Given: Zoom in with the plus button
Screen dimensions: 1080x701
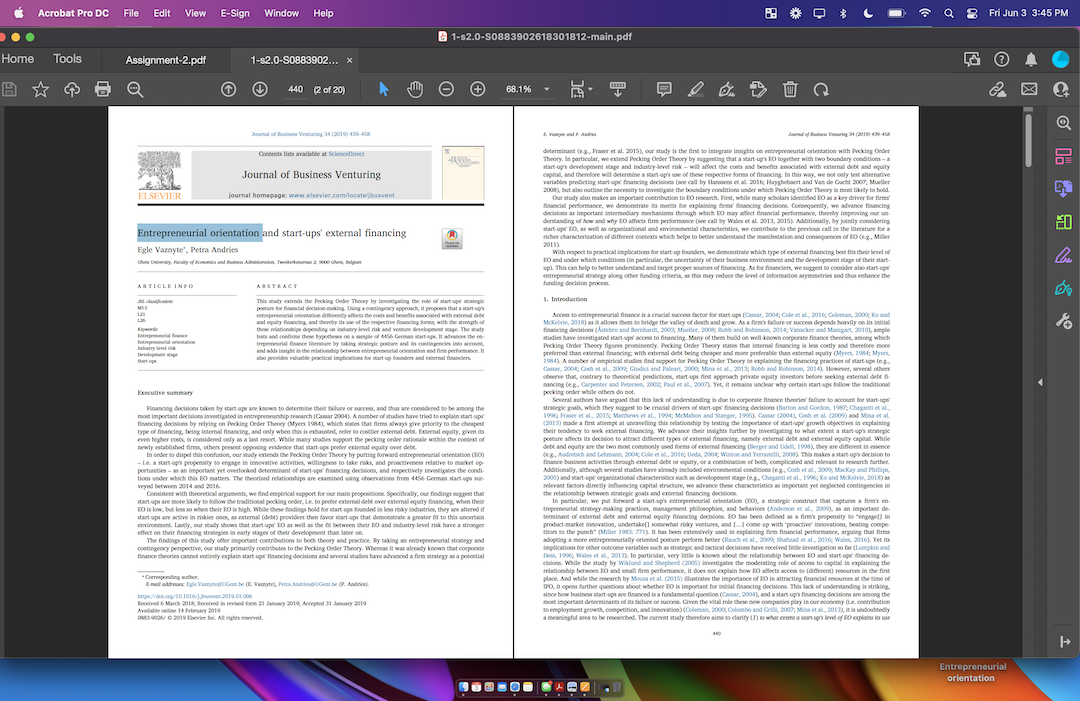Looking at the screenshot, I should [477, 89].
